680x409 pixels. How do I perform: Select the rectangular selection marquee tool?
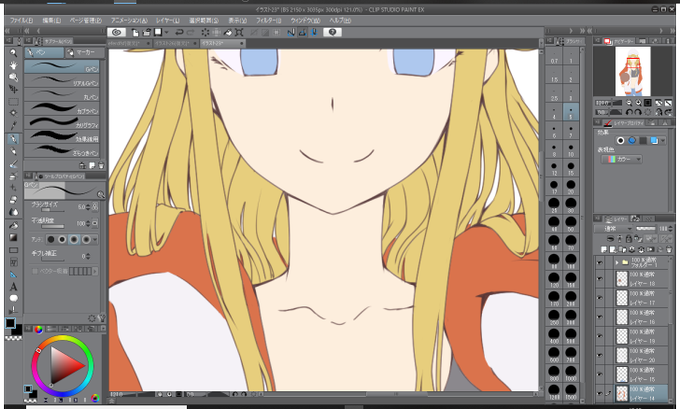click(x=13, y=102)
